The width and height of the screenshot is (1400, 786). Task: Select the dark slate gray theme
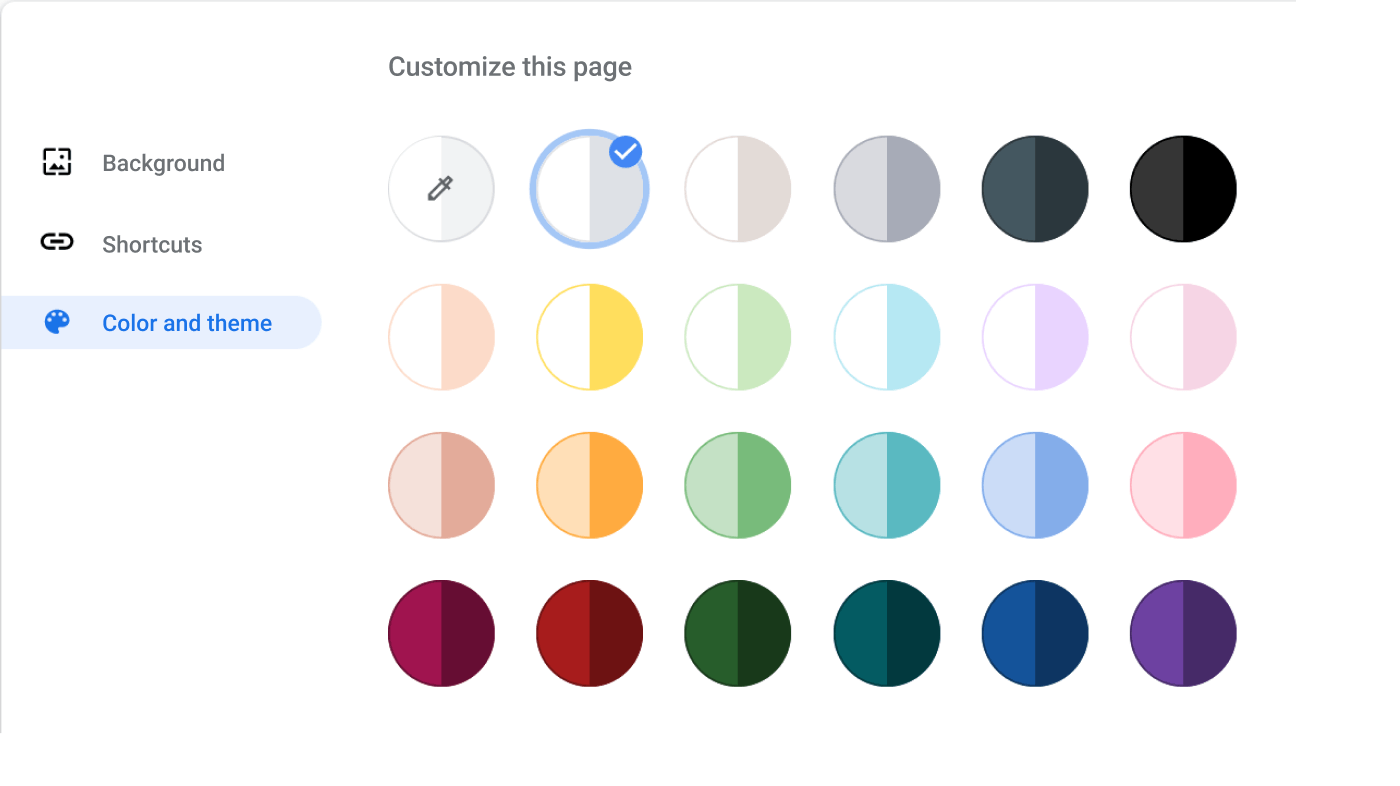[1035, 188]
